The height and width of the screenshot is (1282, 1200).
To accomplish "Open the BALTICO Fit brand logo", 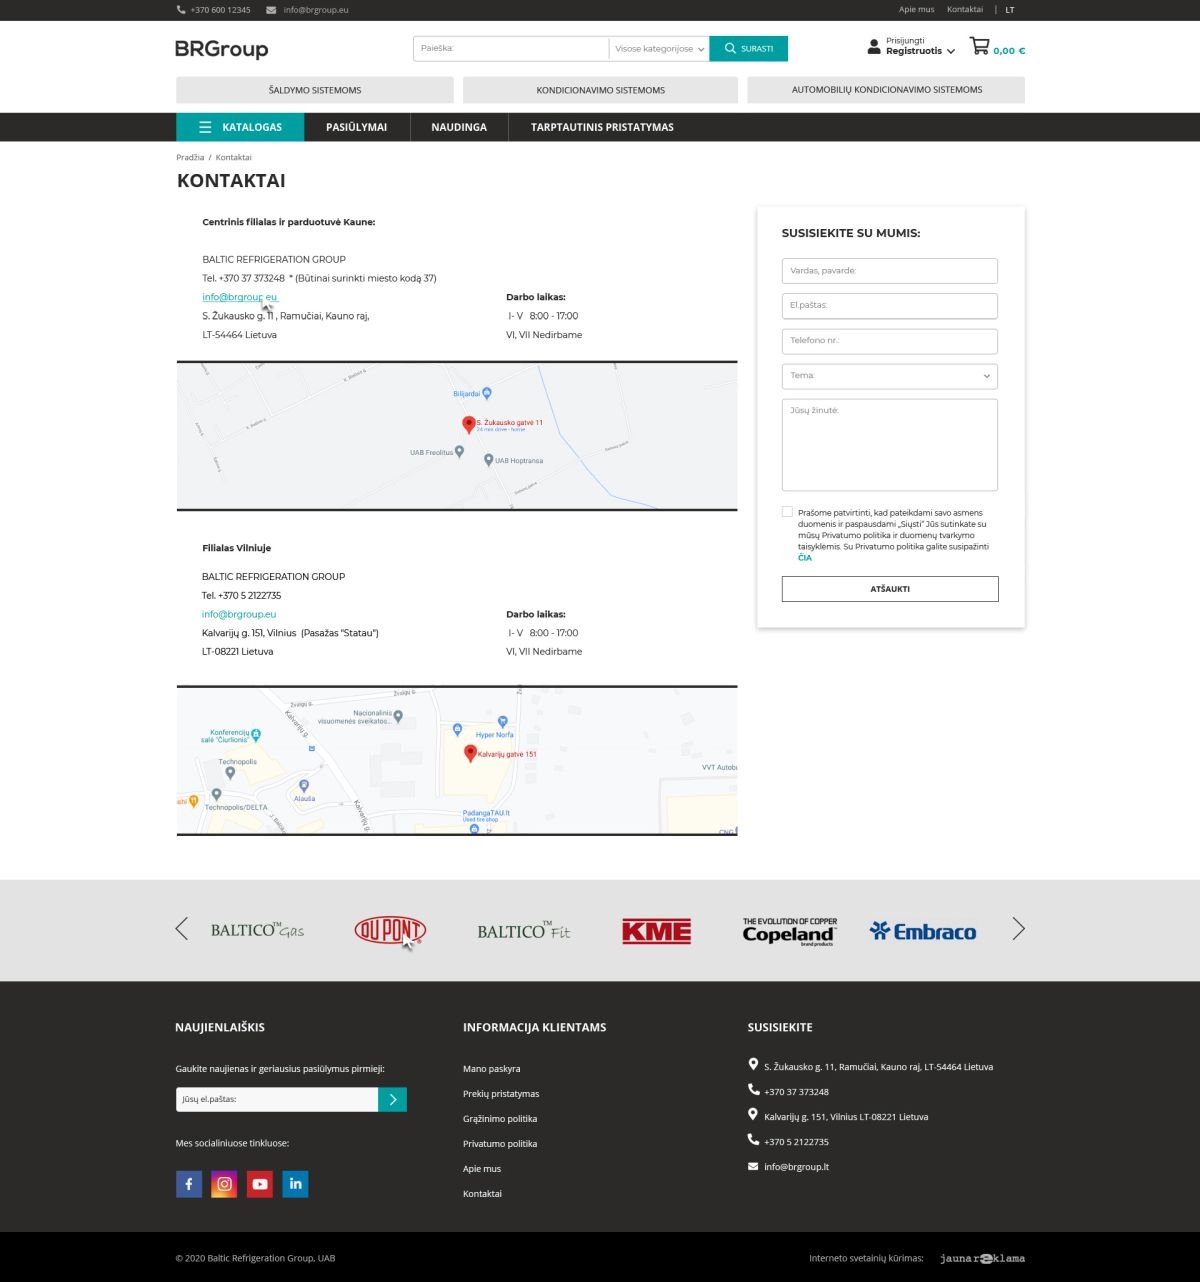I will [523, 930].
